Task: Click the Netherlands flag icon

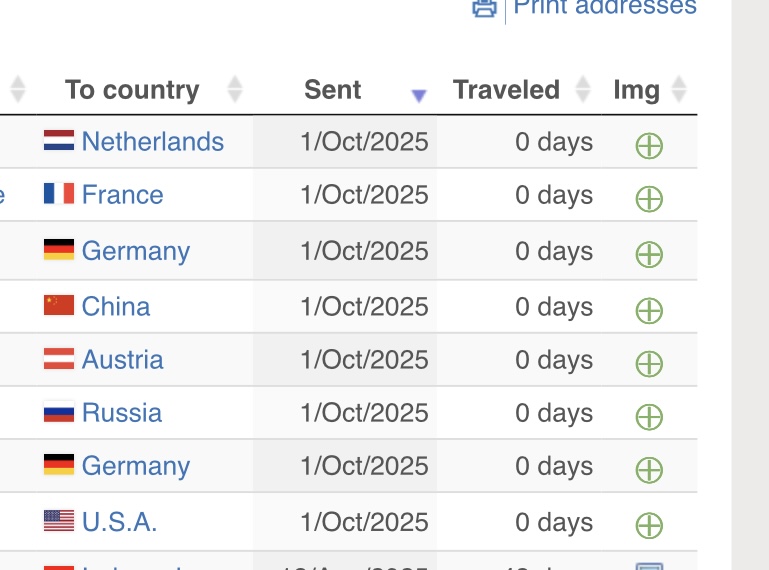Action: coord(59,141)
